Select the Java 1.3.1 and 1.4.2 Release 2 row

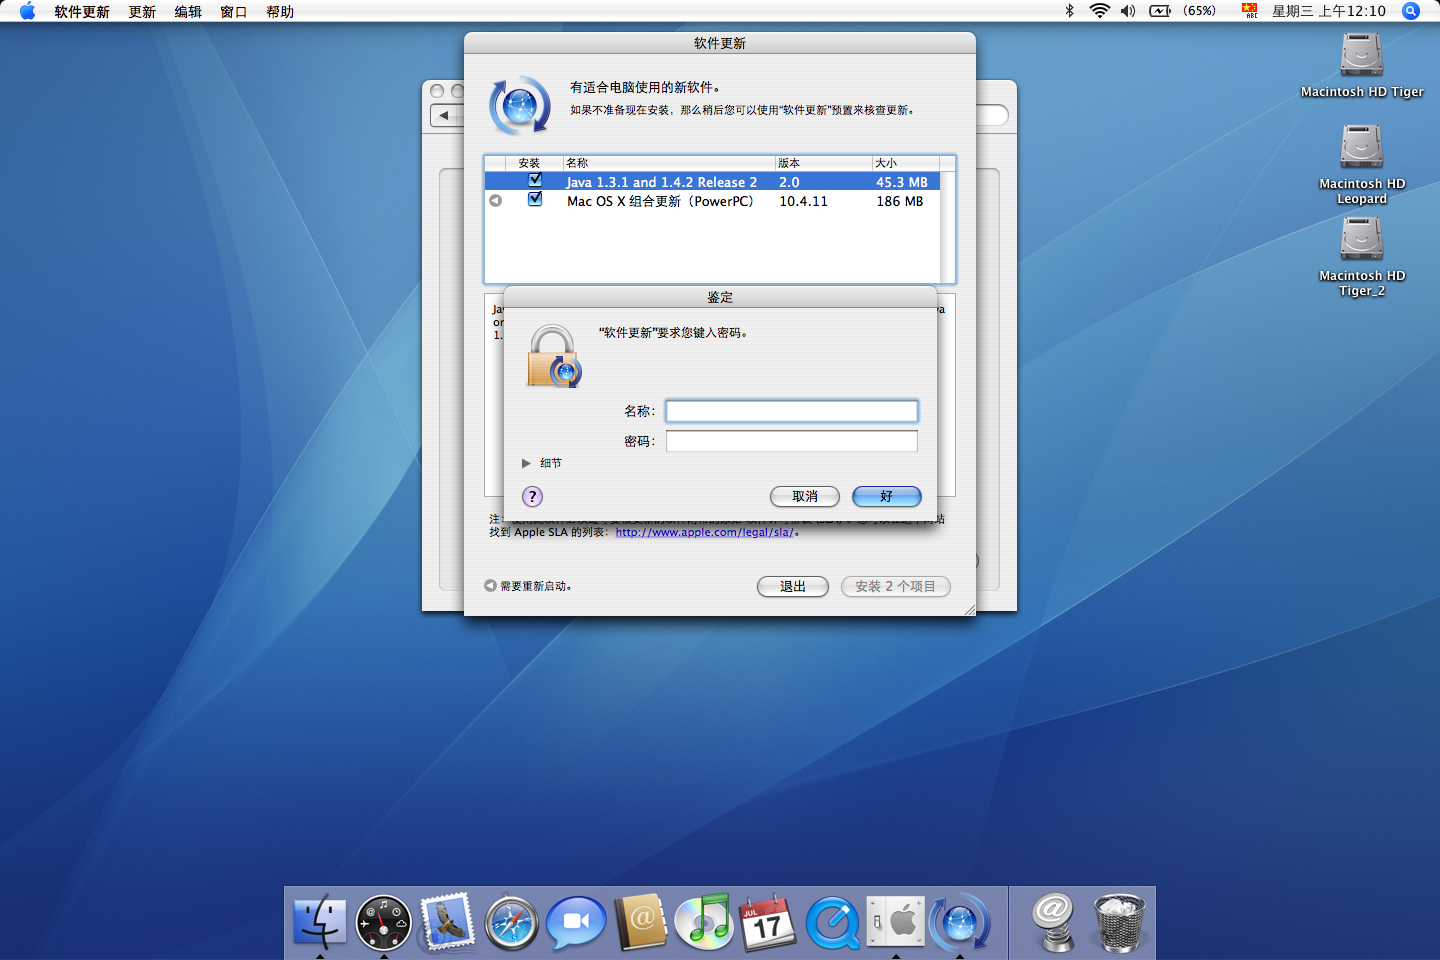(x=712, y=182)
